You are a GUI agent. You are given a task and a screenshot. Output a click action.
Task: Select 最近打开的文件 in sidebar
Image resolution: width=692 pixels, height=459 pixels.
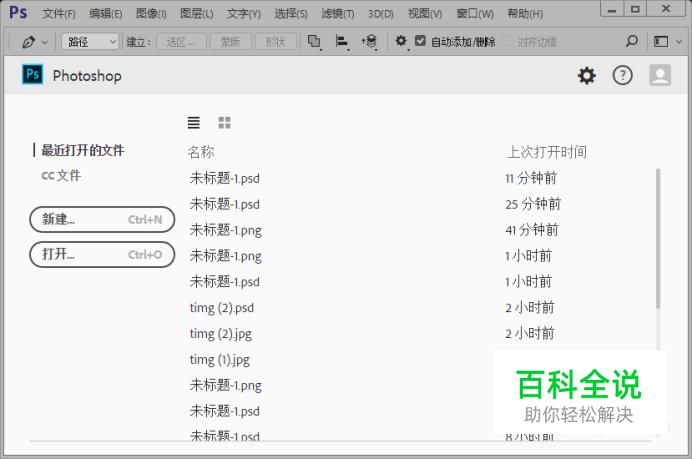tap(83, 150)
